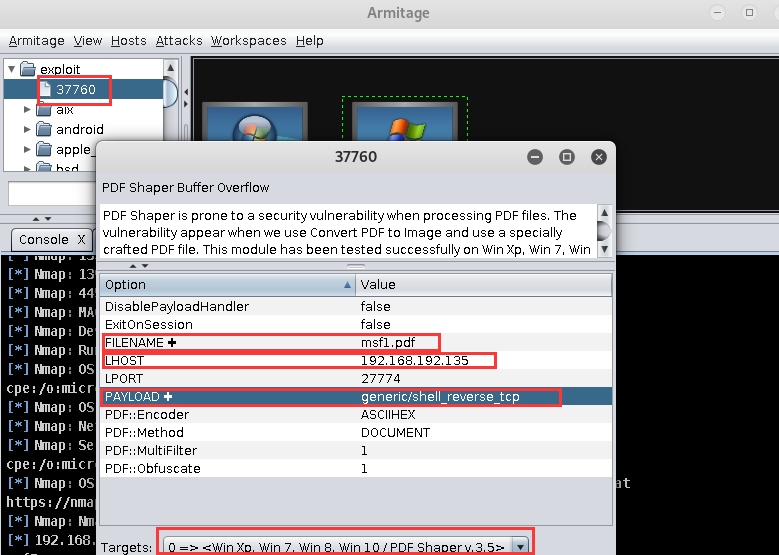The height and width of the screenshot is (555, 779).
Task: Click the 37760 module file icon
Action: point(45,89)
